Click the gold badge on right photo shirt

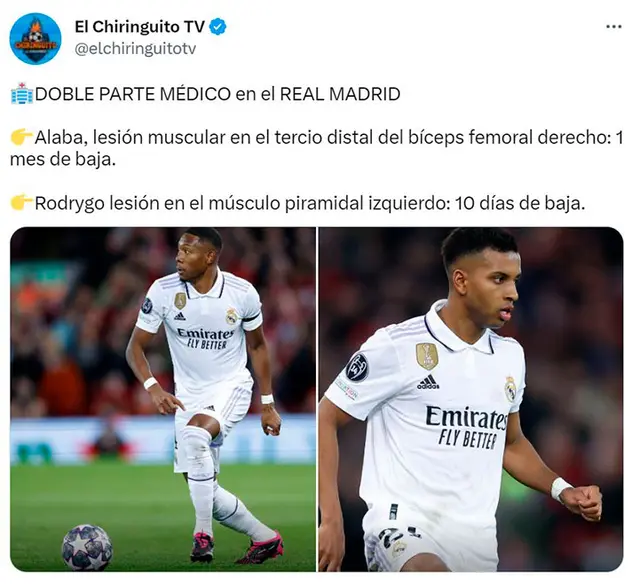[427, 356]
